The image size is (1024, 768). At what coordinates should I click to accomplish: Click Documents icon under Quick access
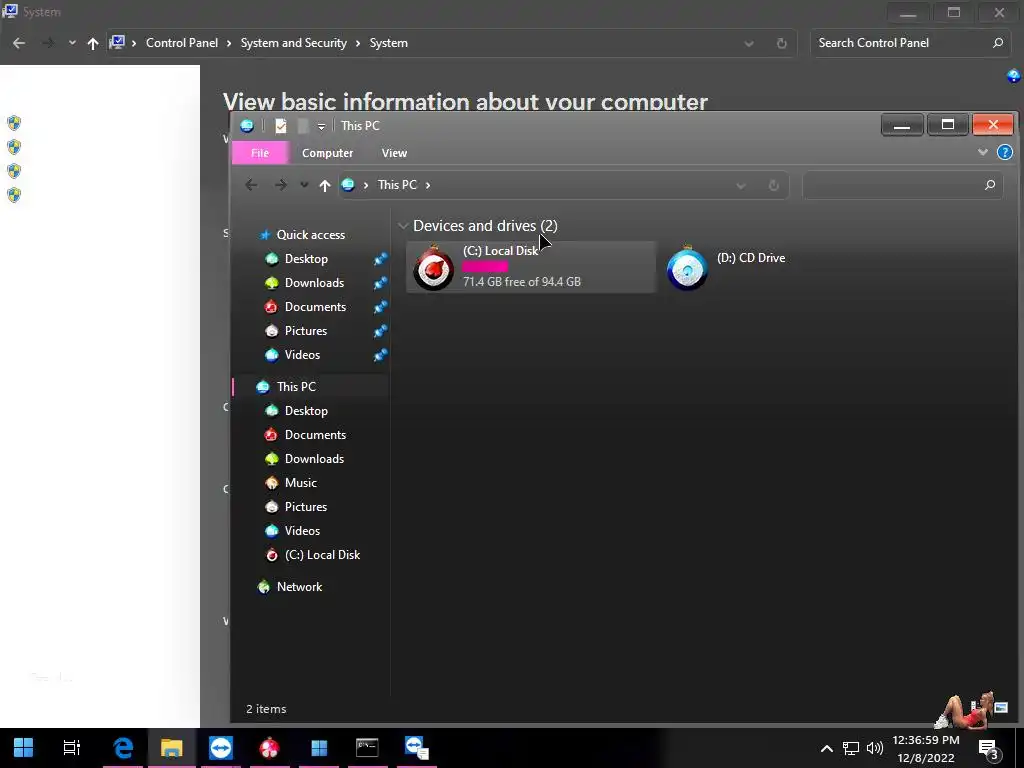(272, 307)
